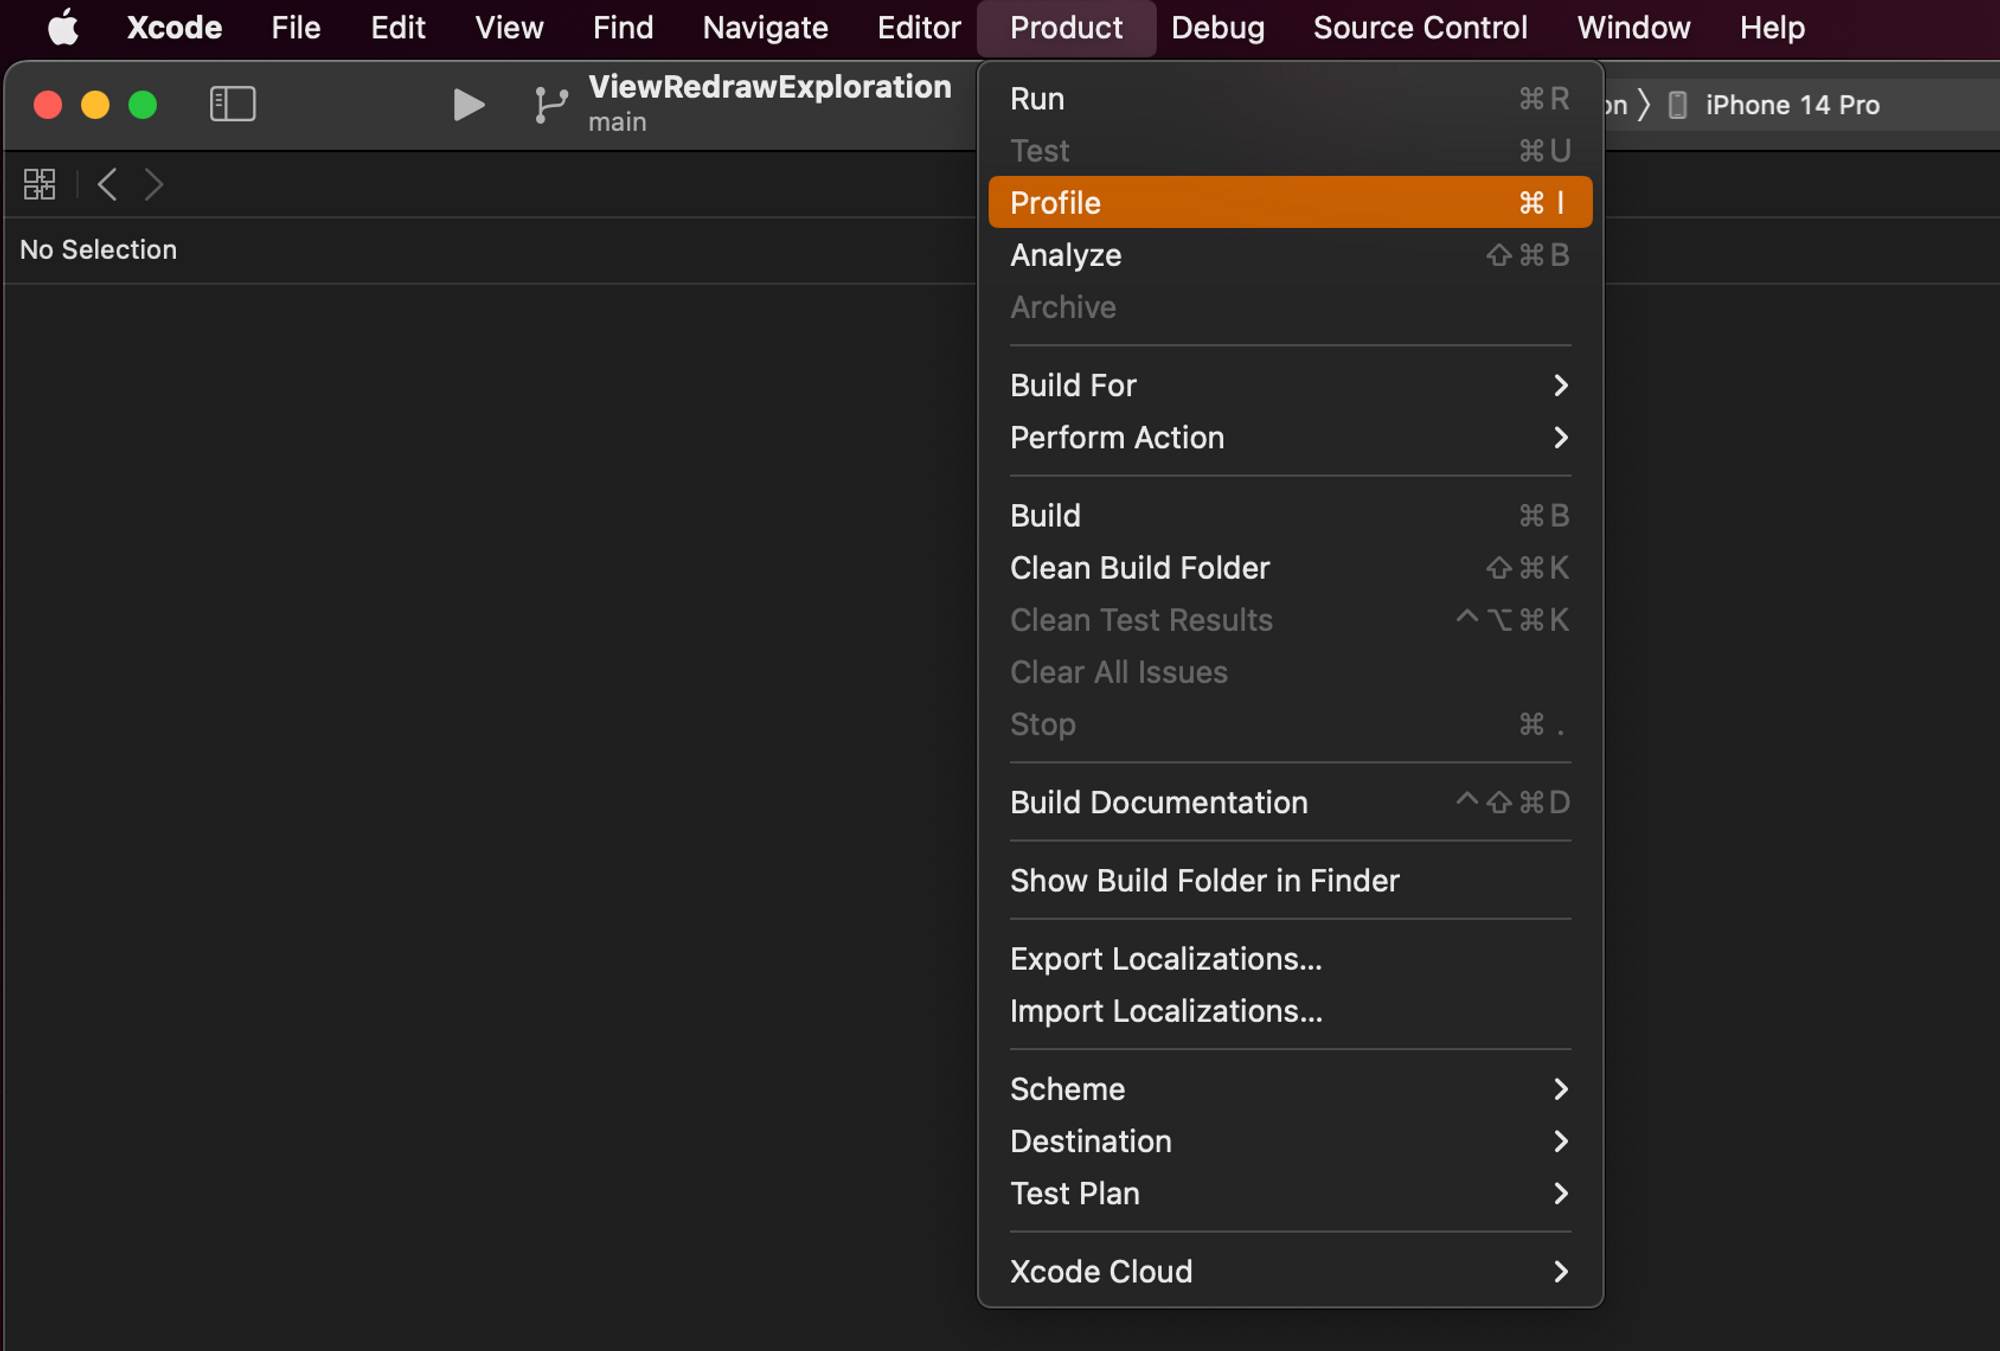Image resolution: width=2000 pixels, height=1351 pixels.
Task: Expand the Perform Action submenu
Action: click(1290, 437)
